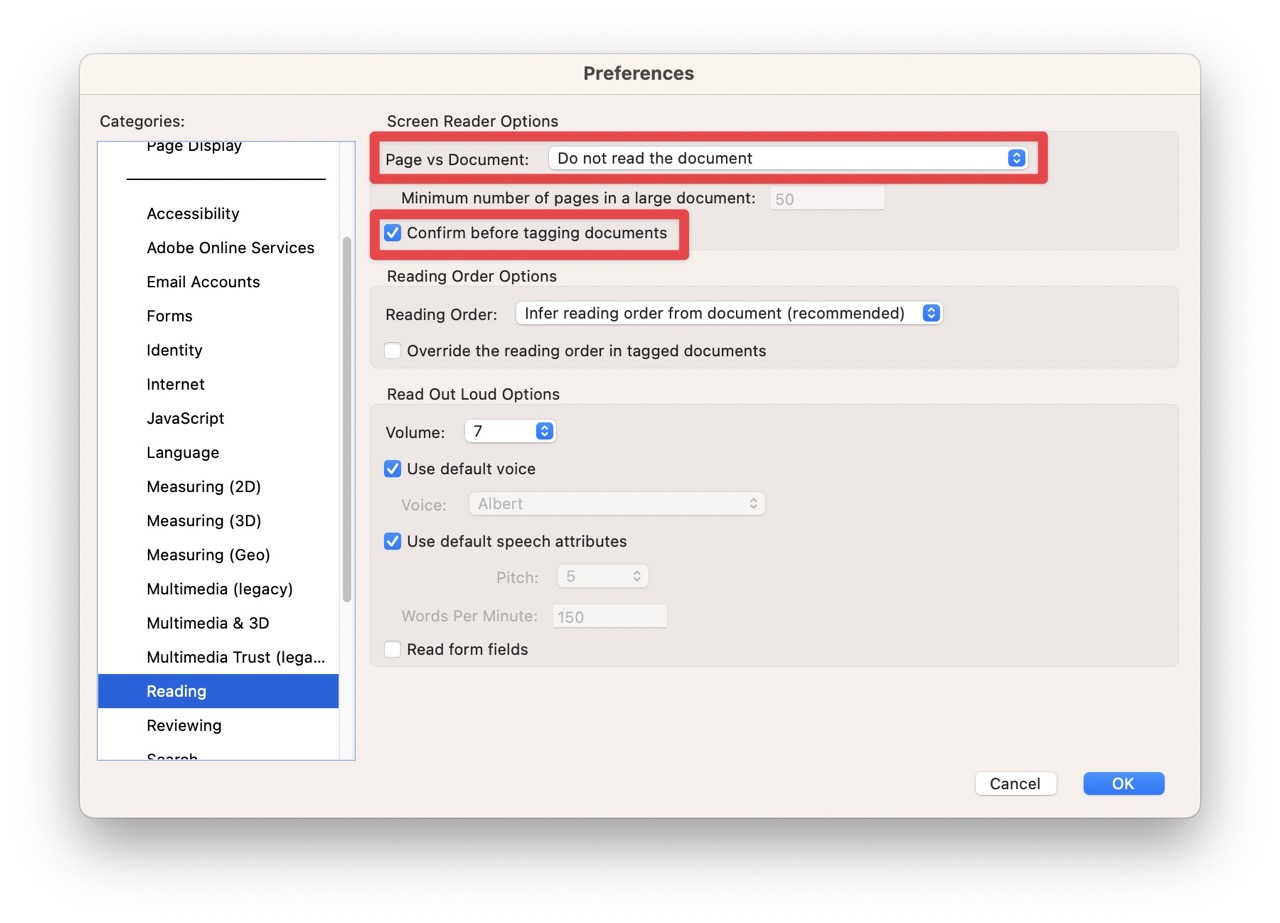Enable Override the reading order in tagged documents

tap(392, 350)
